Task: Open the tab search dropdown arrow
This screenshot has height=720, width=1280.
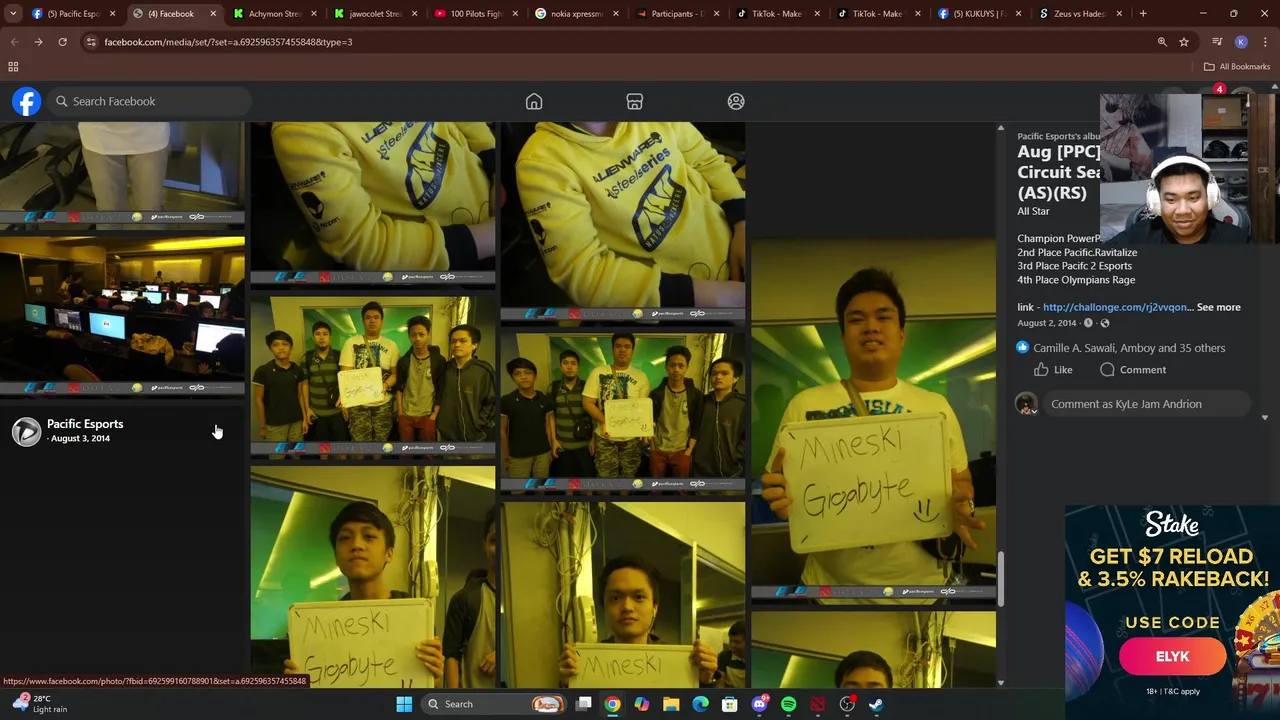Action: 13,14
